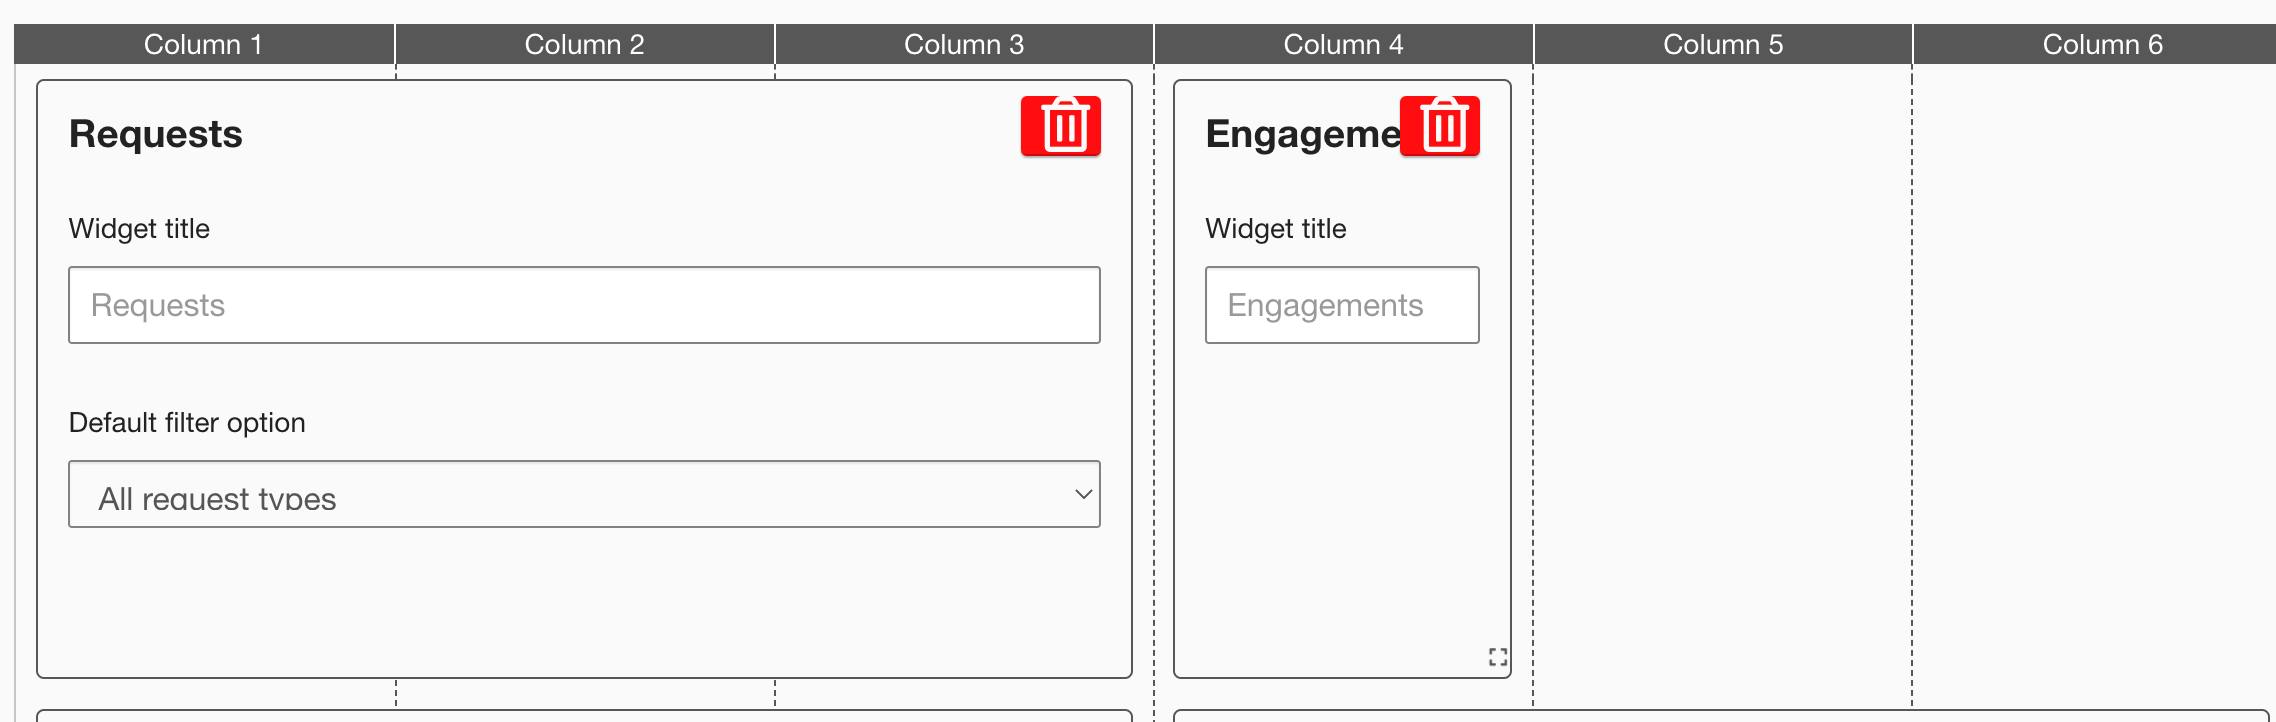2276x722 pixels.
Task: Click the Engagements widget resize handle icon
Action: 1497,657
